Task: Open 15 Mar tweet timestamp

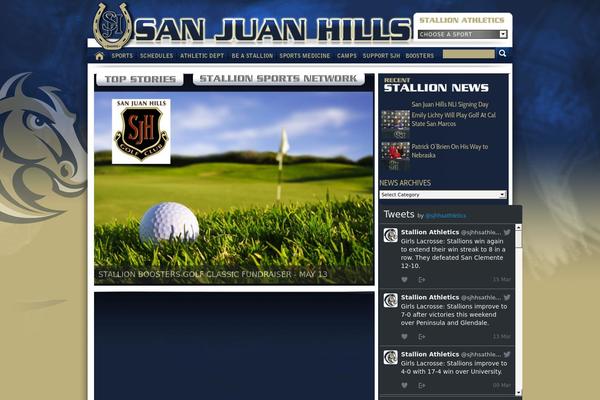Action: point(502,279)
